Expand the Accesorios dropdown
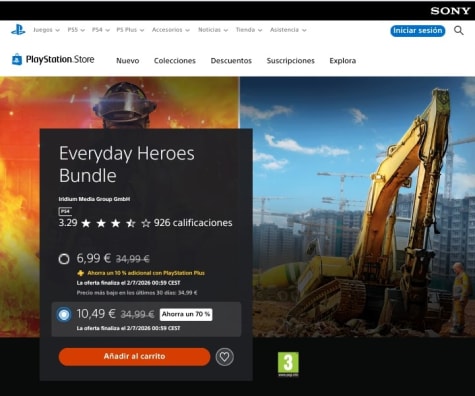The width and height of the screenshot is (475, 396). 171,30
